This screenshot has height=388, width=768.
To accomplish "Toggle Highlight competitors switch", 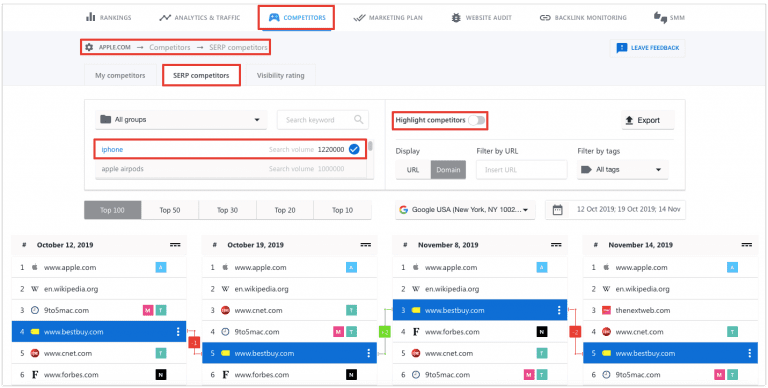I will 476,120.
